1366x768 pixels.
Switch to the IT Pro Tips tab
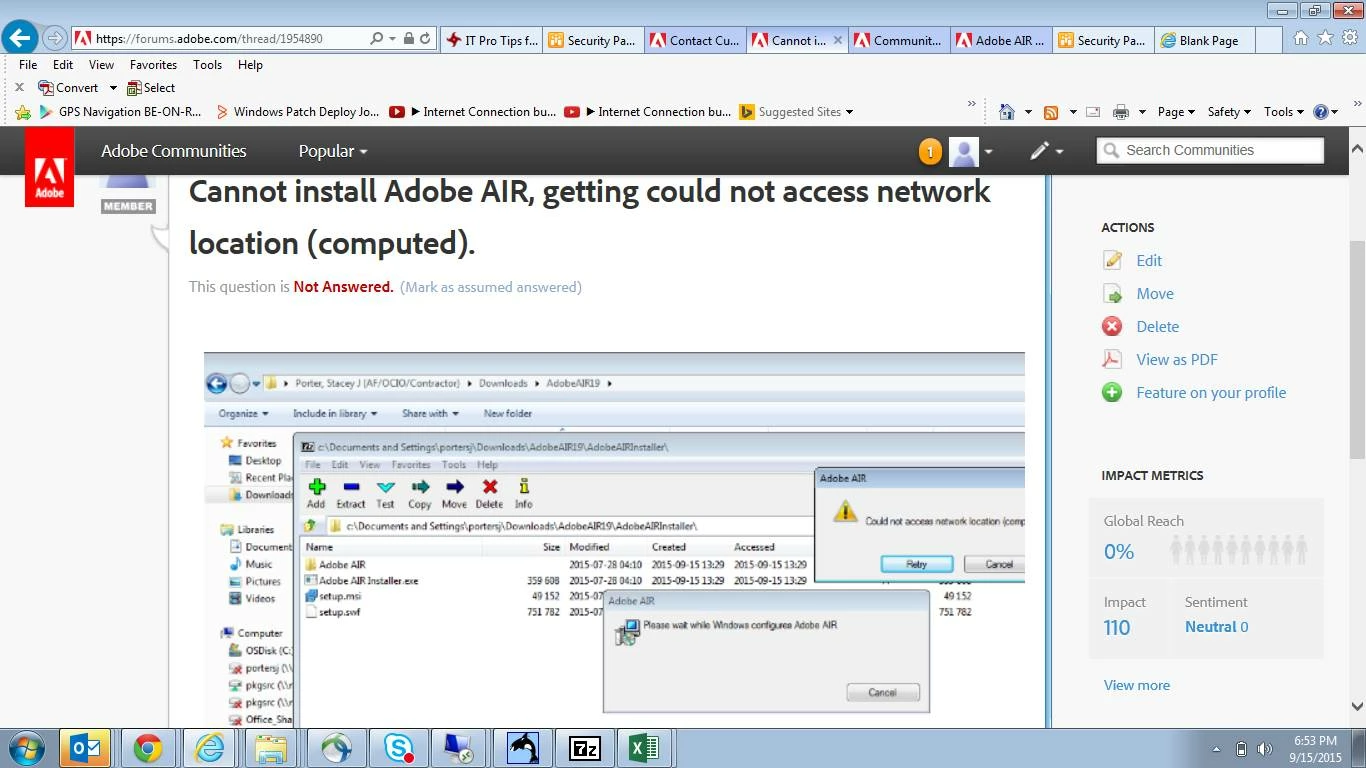tap(491, 40)
